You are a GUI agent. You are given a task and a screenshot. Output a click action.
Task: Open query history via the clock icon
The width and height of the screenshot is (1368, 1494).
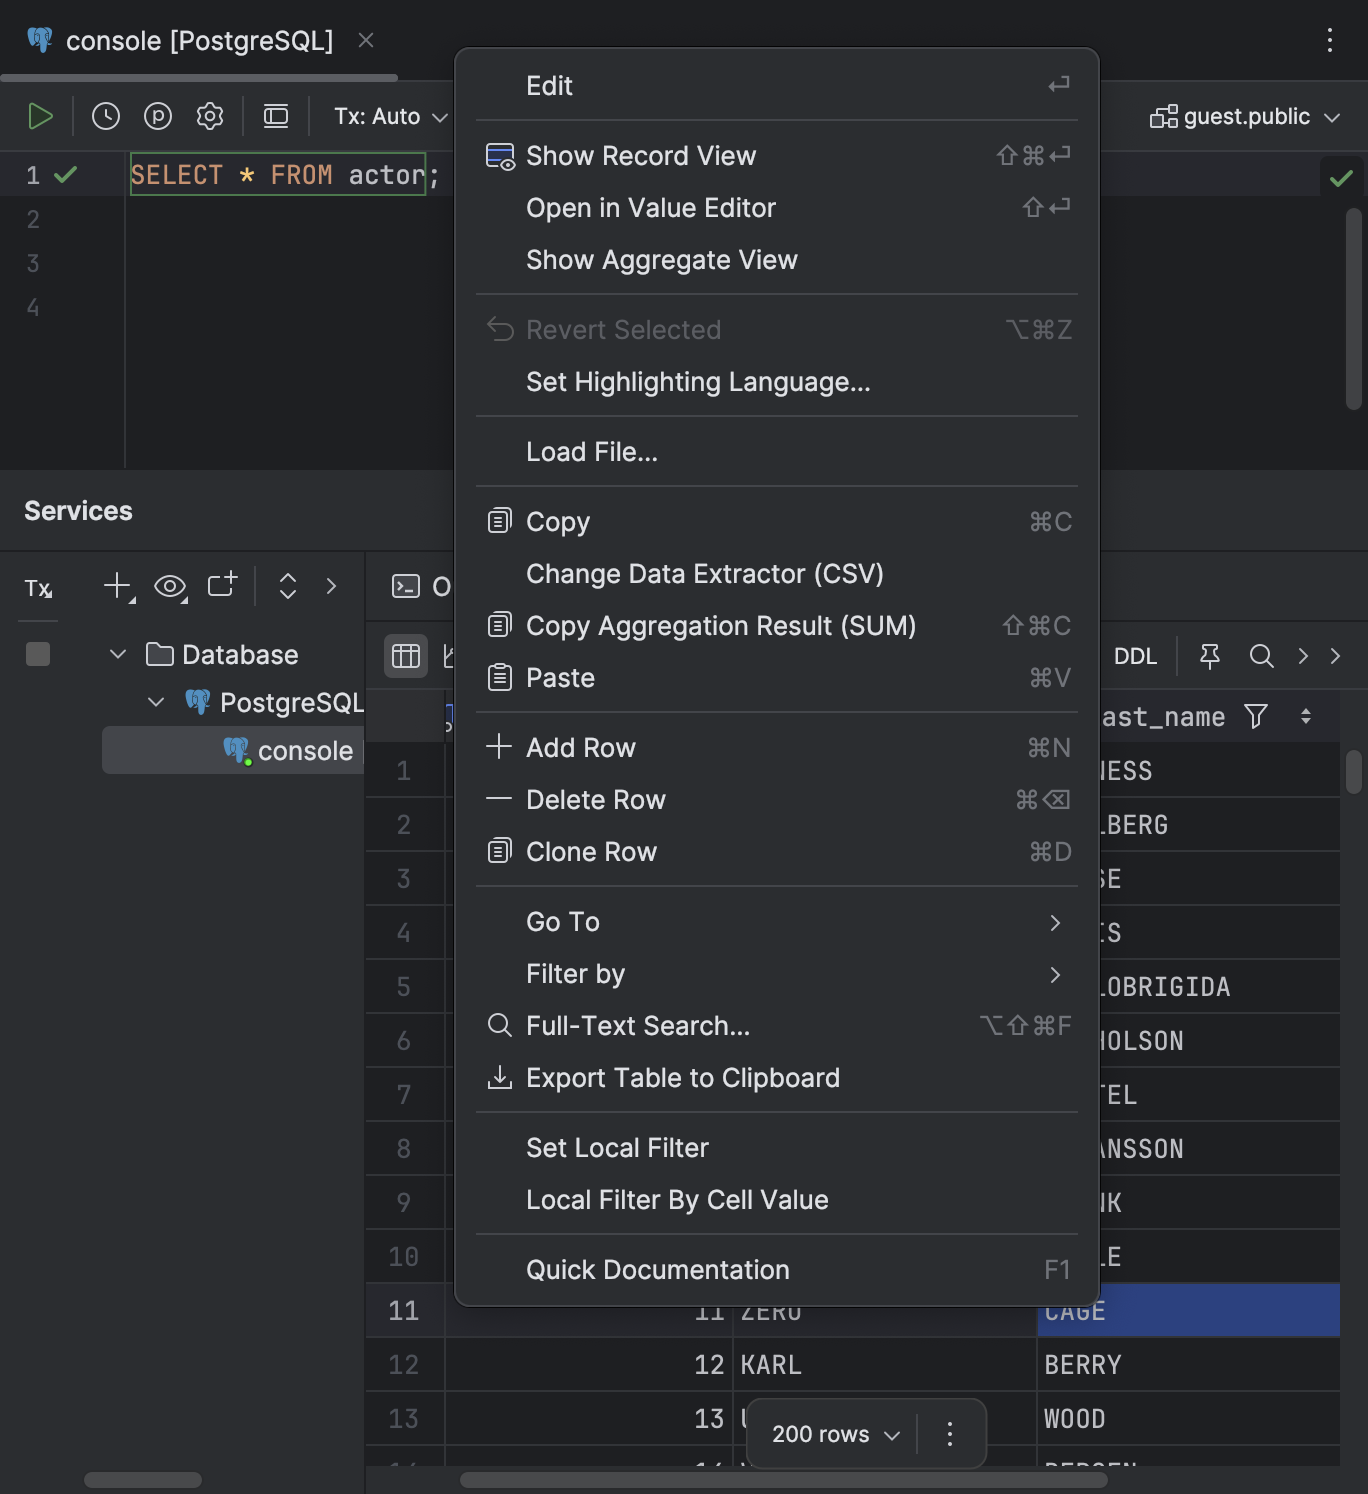106,115
